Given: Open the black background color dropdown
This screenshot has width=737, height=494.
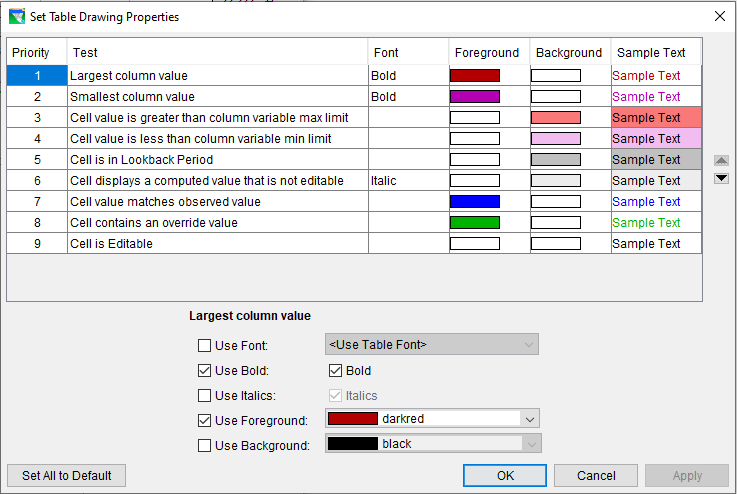Looking at the screenshot, I should click(x=432, y=443).
